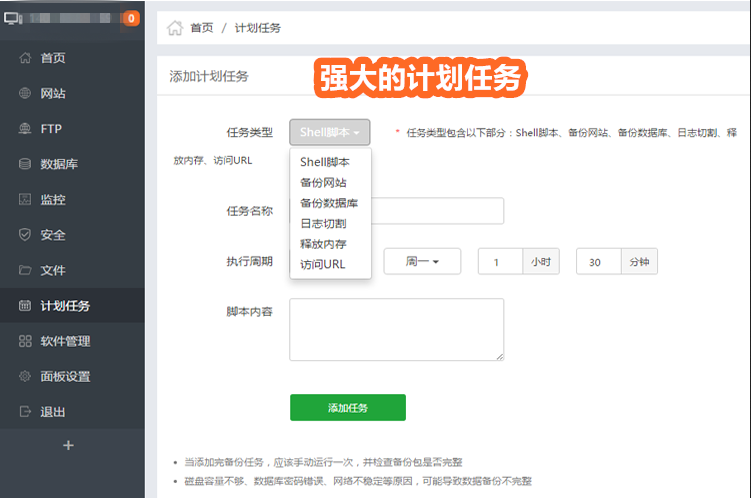Click the home icon in the sidebar
This screenshot has width=751, height=498.
point(25,58)
